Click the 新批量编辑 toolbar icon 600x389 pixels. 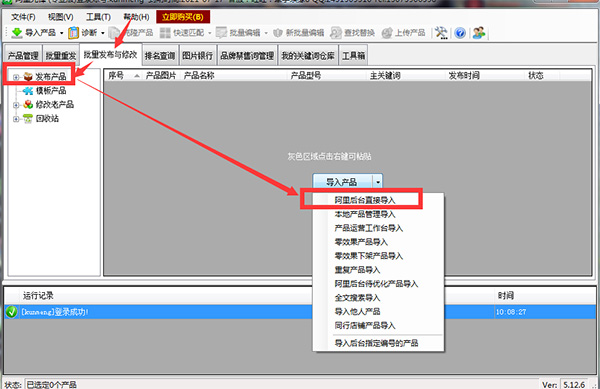coord(278,33)
